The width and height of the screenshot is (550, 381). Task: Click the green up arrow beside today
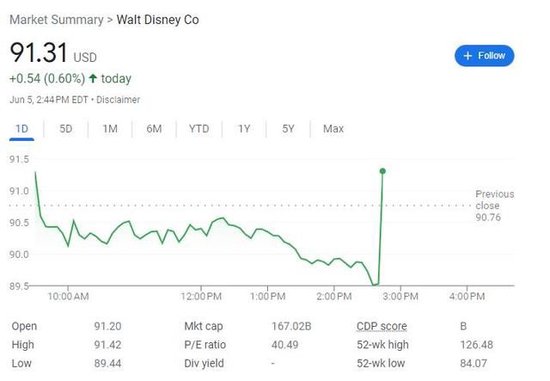[93, 78]
